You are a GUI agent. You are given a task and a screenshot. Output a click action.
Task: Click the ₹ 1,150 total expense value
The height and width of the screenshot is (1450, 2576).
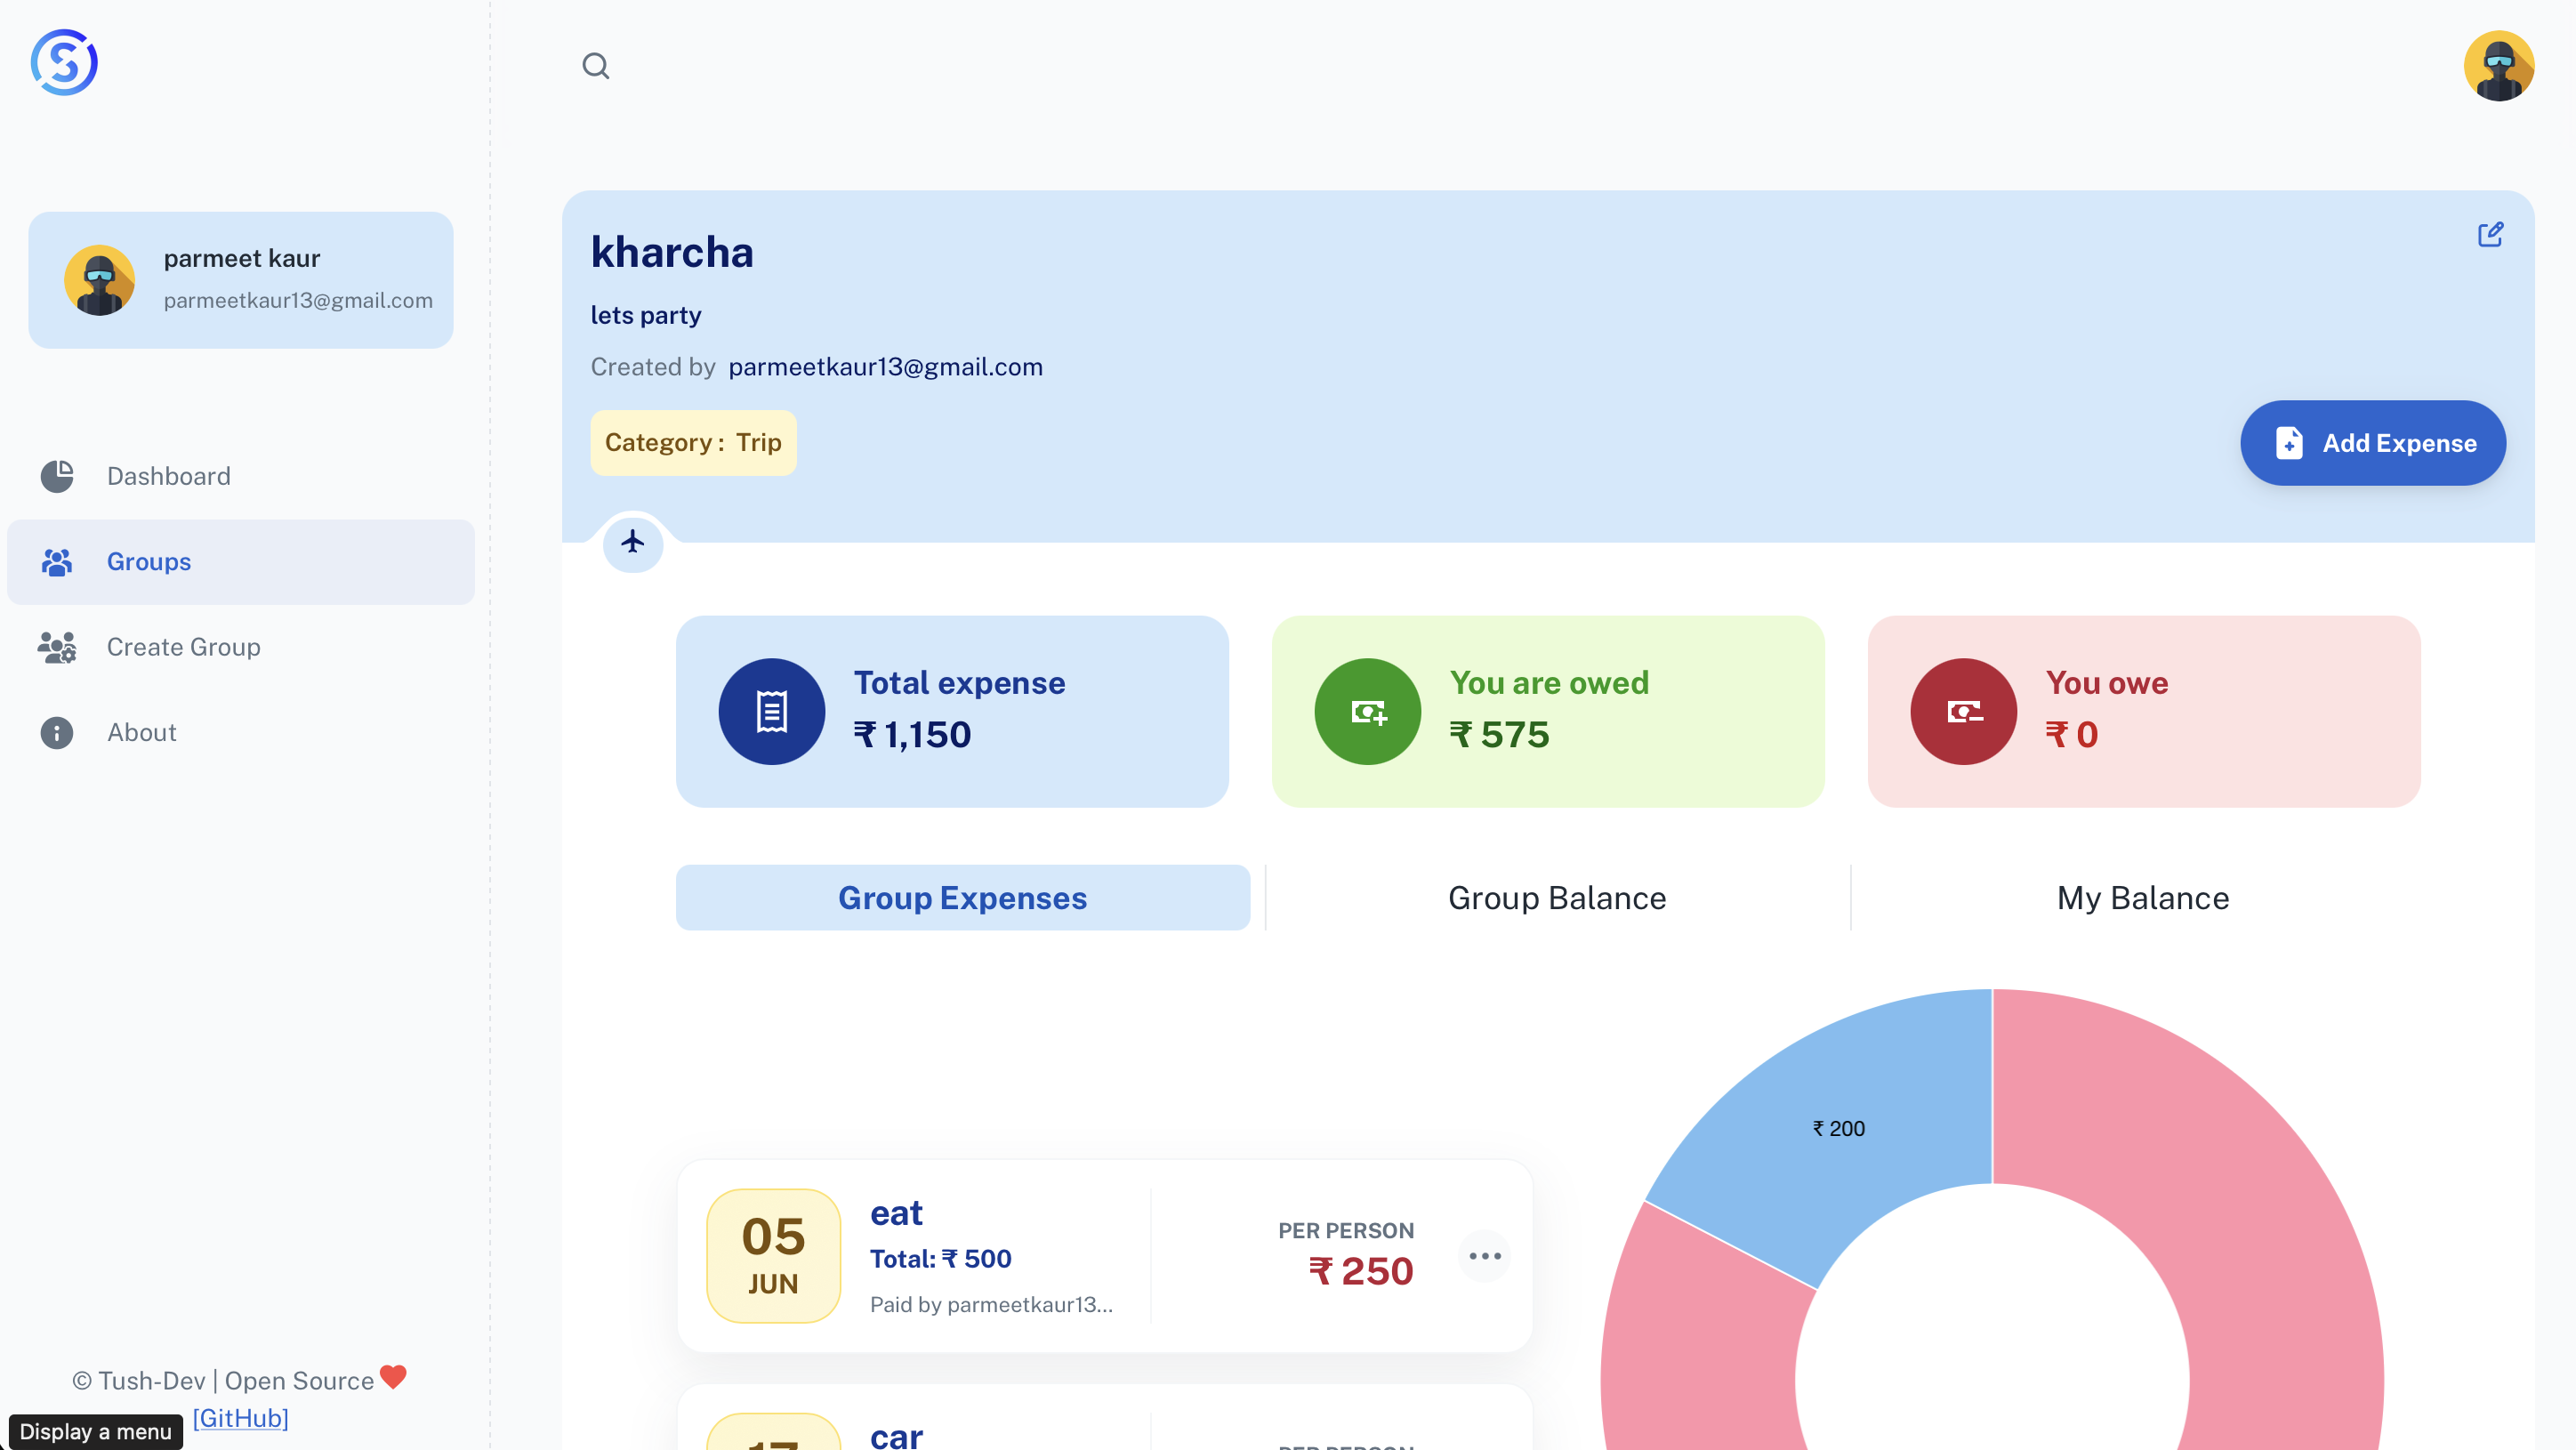912,735
